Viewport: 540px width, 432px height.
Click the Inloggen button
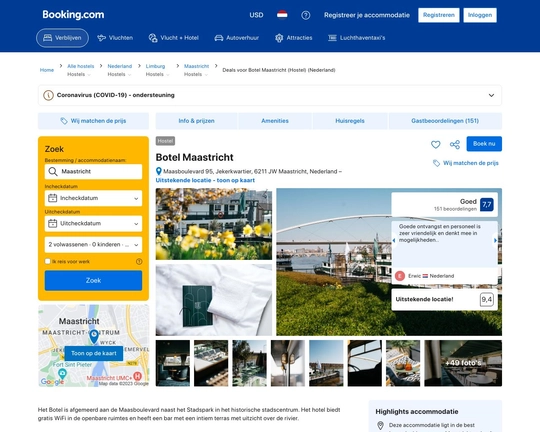(x=480, y=15)
